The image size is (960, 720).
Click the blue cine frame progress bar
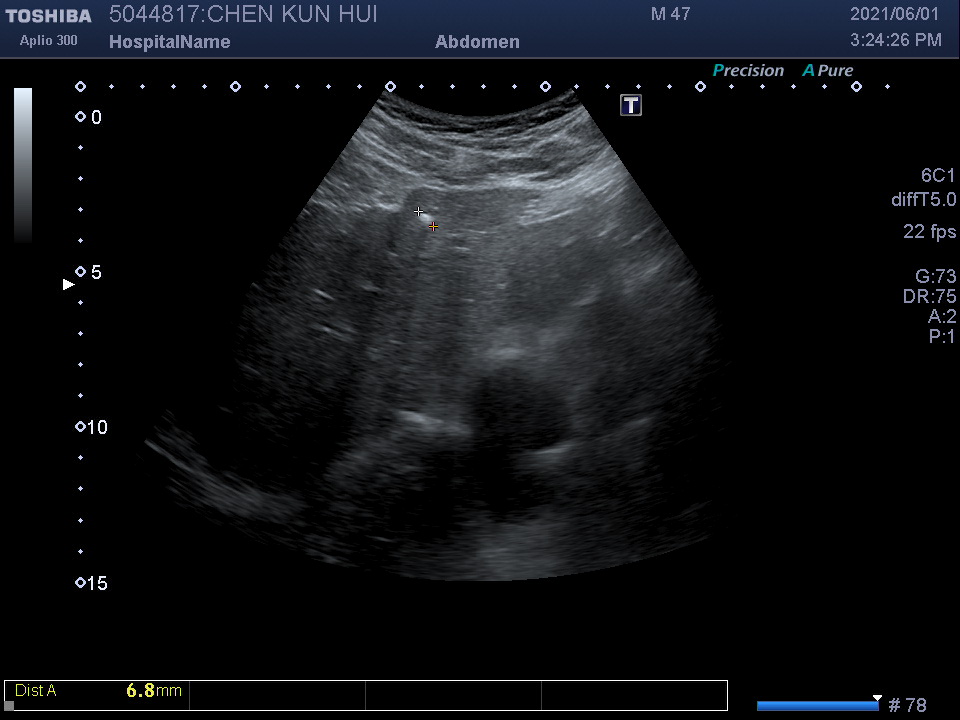tap(816, 706)
